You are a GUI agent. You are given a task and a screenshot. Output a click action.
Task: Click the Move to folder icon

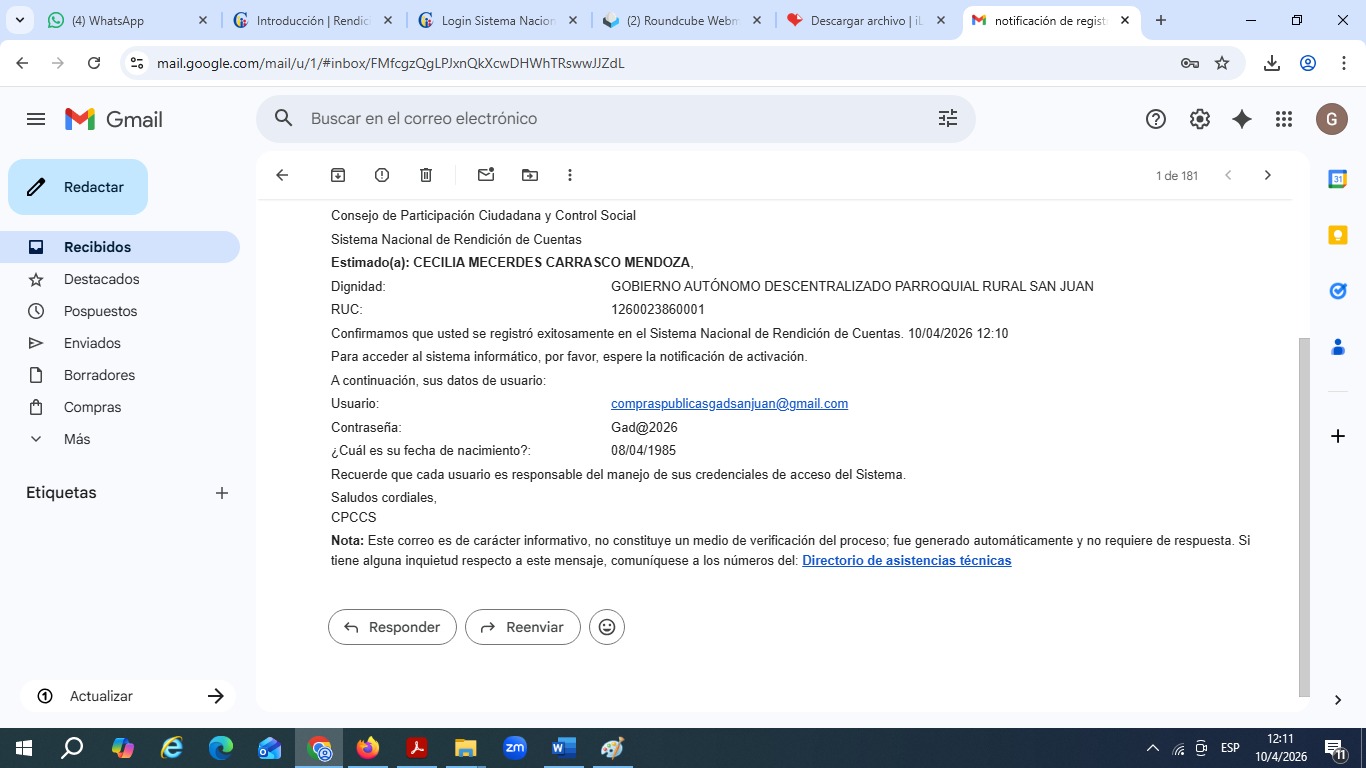click(x=530, y=175)
